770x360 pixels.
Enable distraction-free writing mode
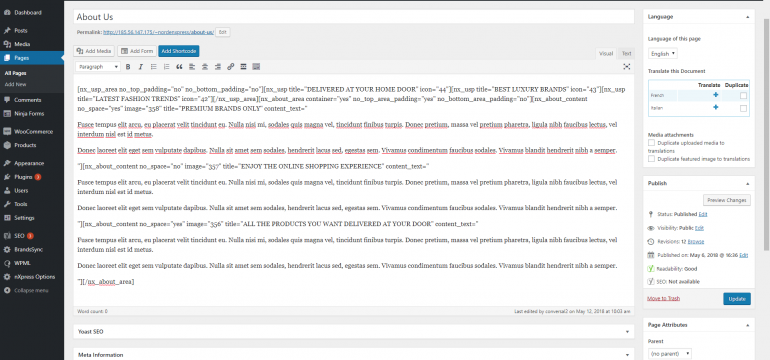click(x=627, y=67)
